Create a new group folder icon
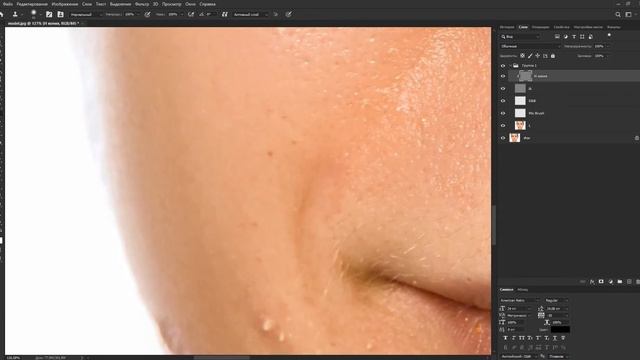This screenshot has height=360, width=640. pyautogui.click(x=620, y=282)
